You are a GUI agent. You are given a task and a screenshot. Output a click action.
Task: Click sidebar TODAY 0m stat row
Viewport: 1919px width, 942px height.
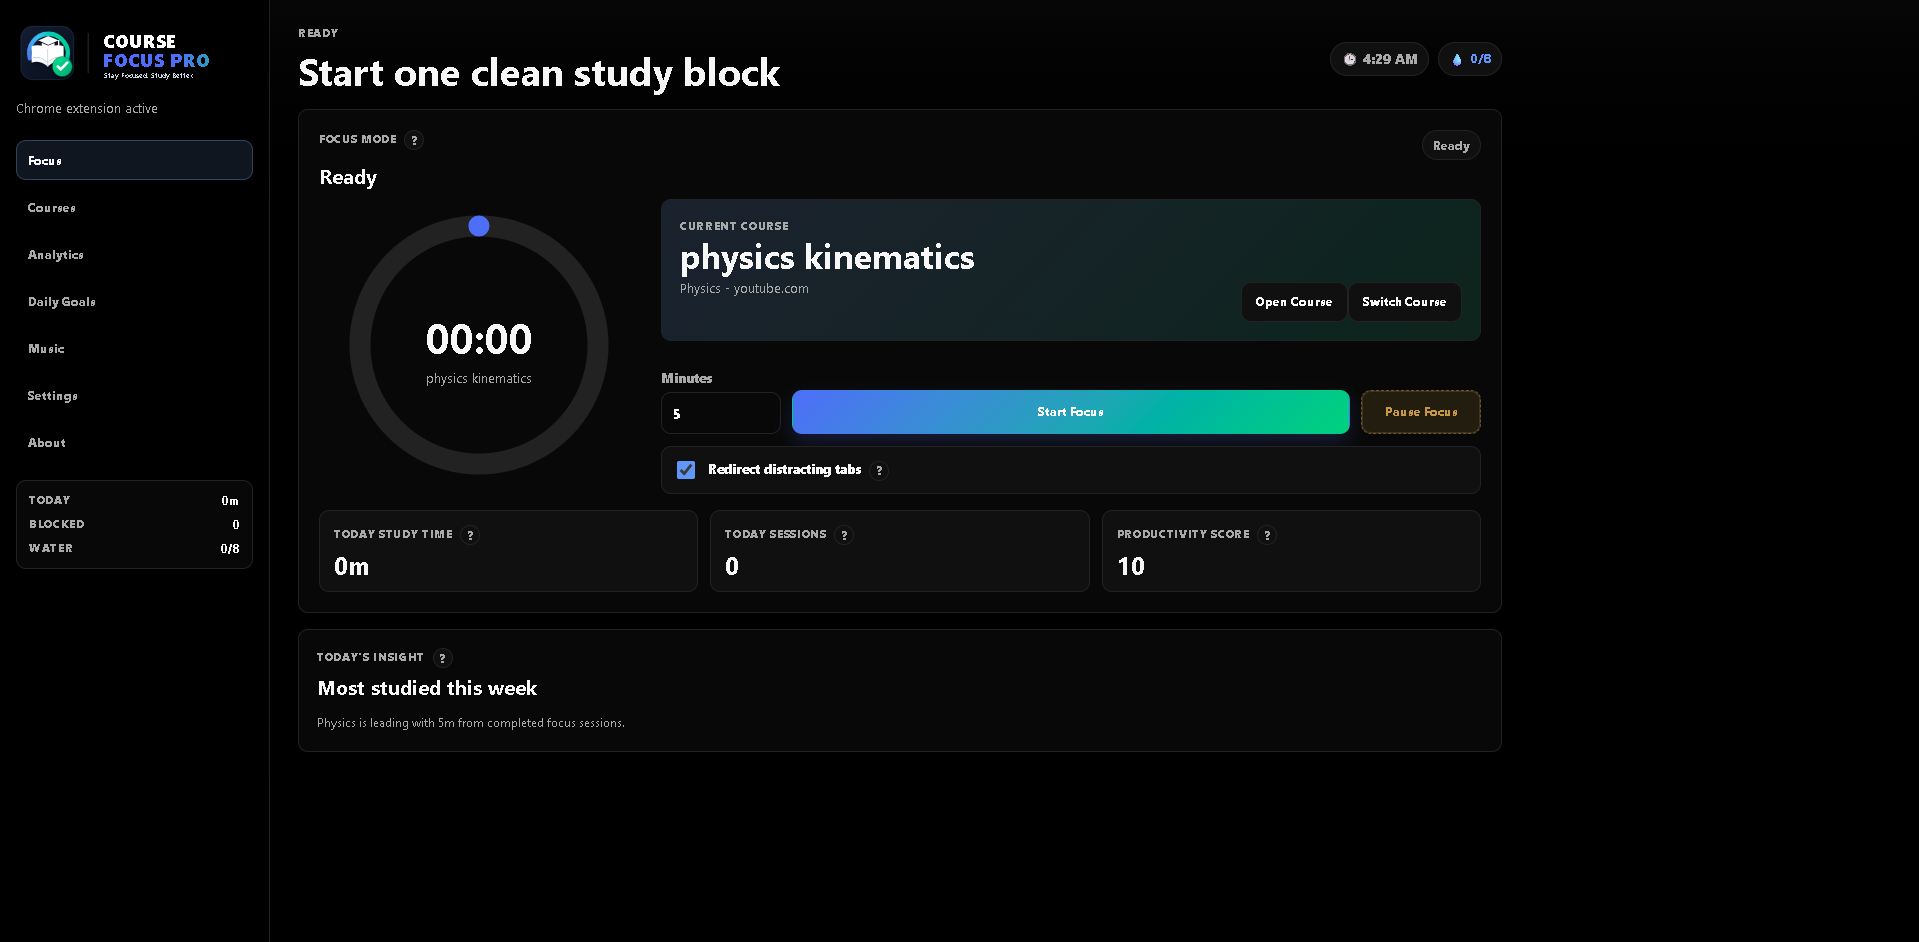click(134, 500)
